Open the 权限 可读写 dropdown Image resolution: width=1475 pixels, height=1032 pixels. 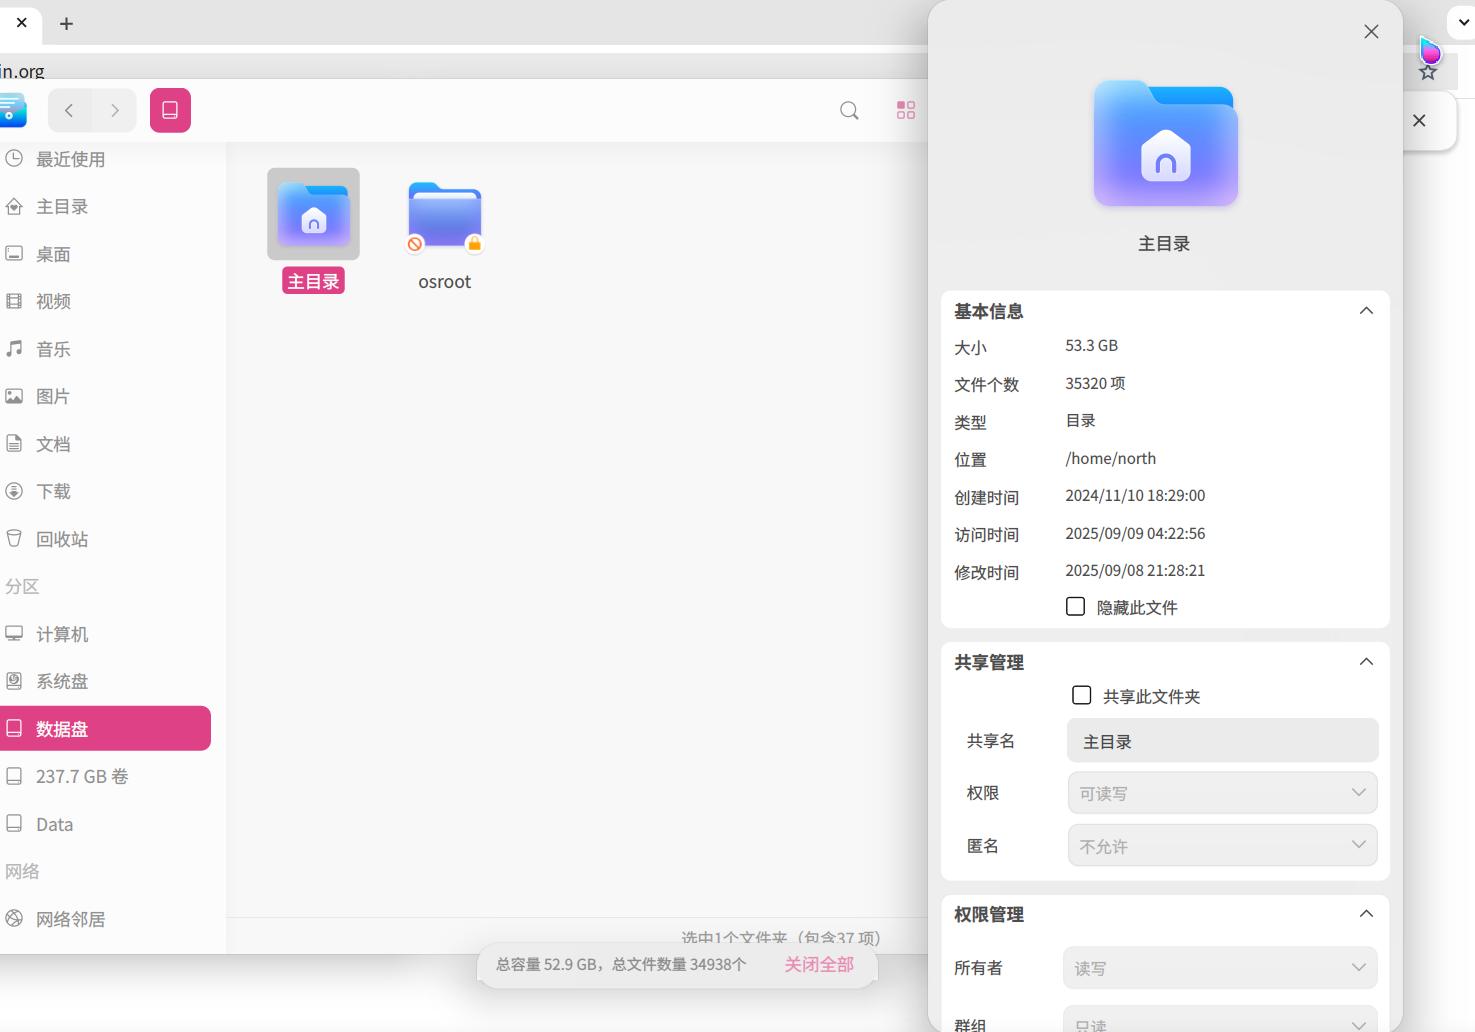coord(1222,793)
